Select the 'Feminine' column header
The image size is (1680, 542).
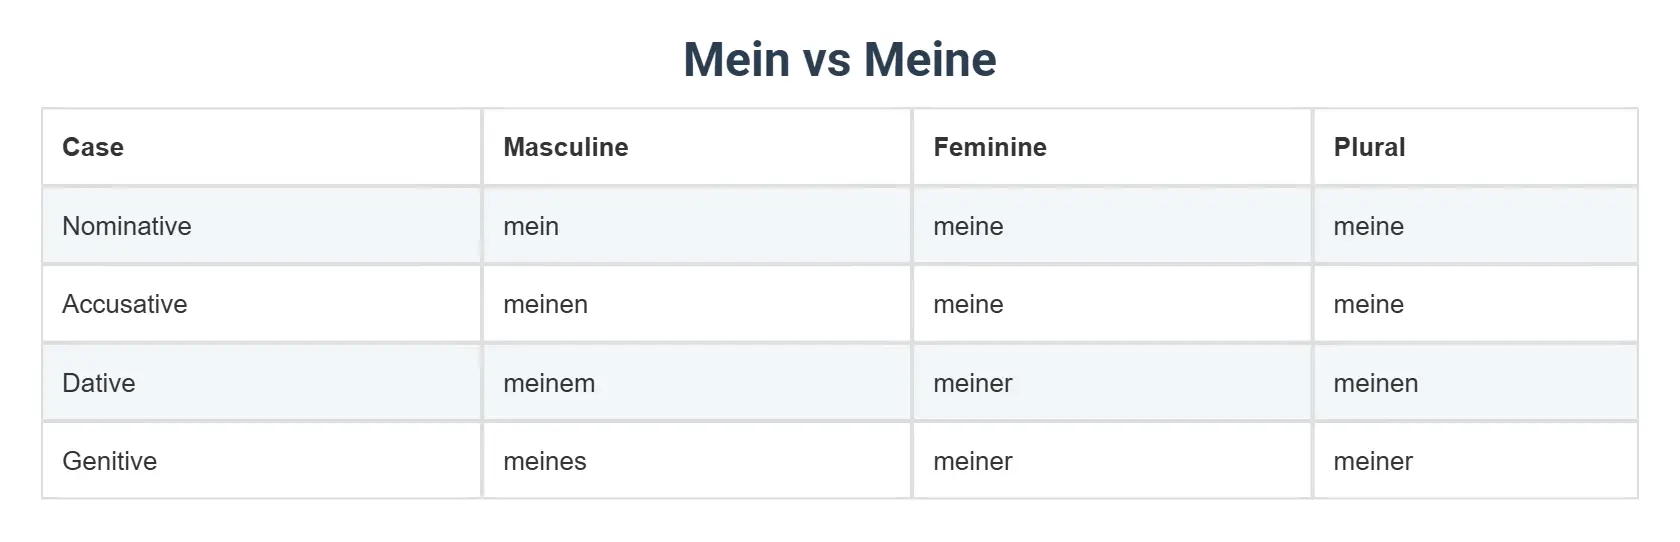pyautogui.click(x=990, y=147)
